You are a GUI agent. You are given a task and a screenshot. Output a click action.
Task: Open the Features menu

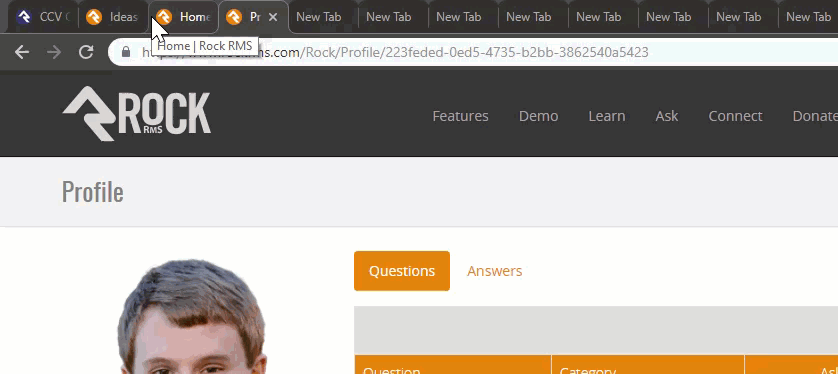pos(460,116)
